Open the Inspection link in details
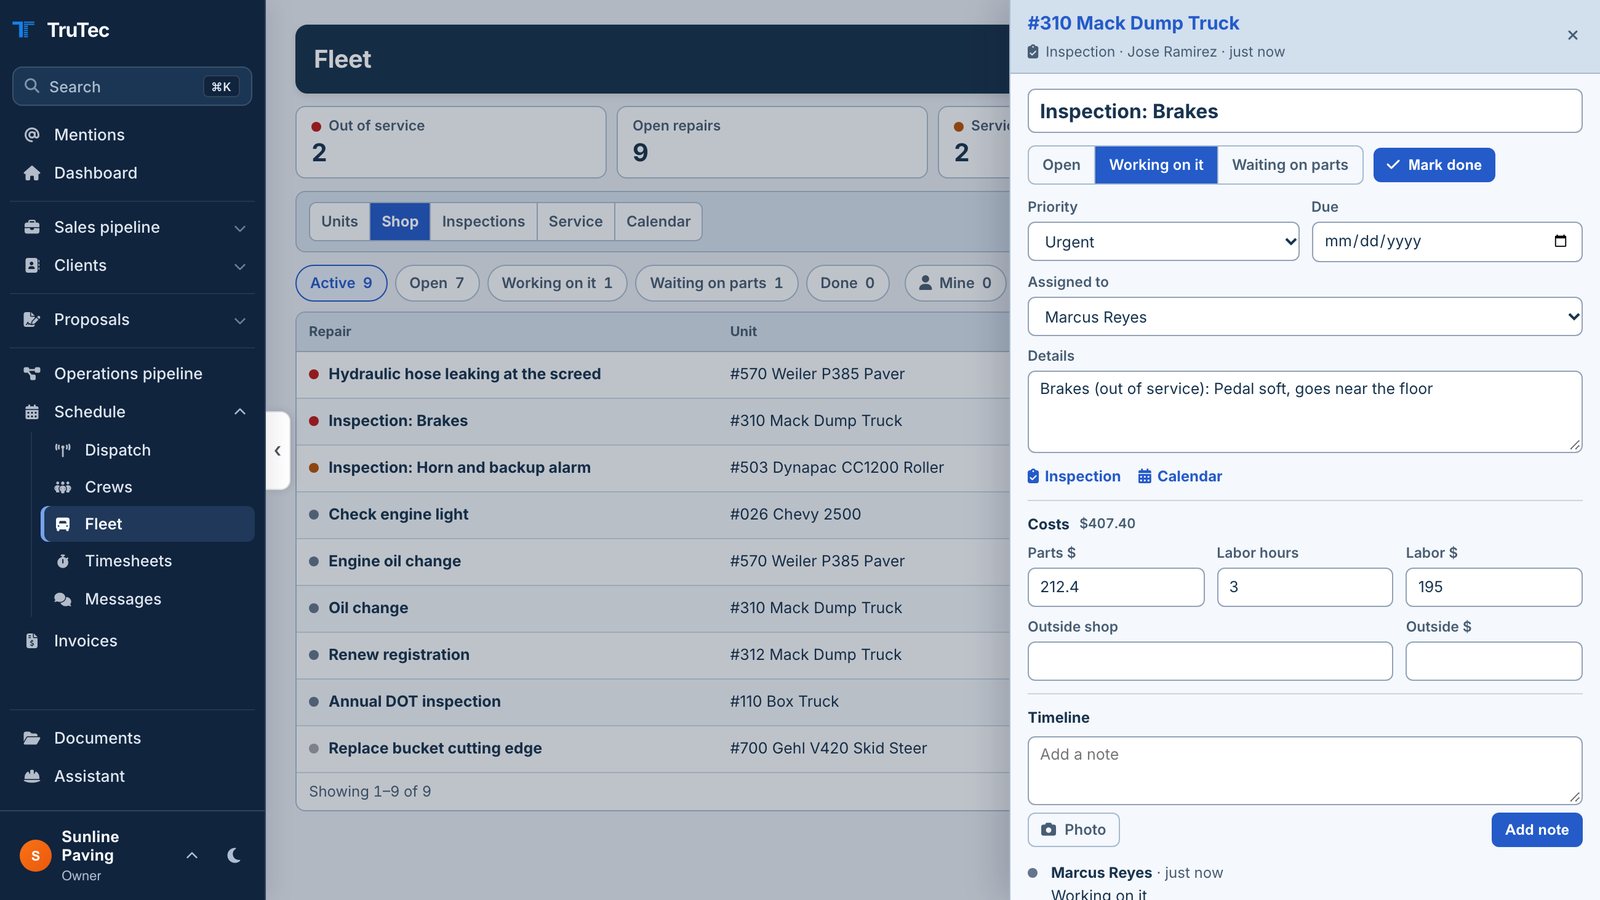Image resolution: width=1600 pixels, height=900 pixels. coord(1074,477)
